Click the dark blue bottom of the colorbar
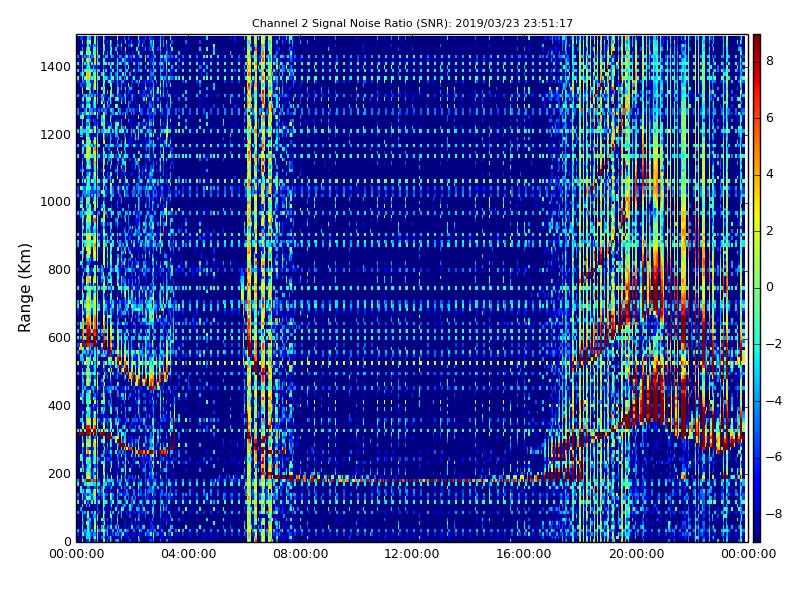Viewport: 800px width, 600px height. [757, 531]
